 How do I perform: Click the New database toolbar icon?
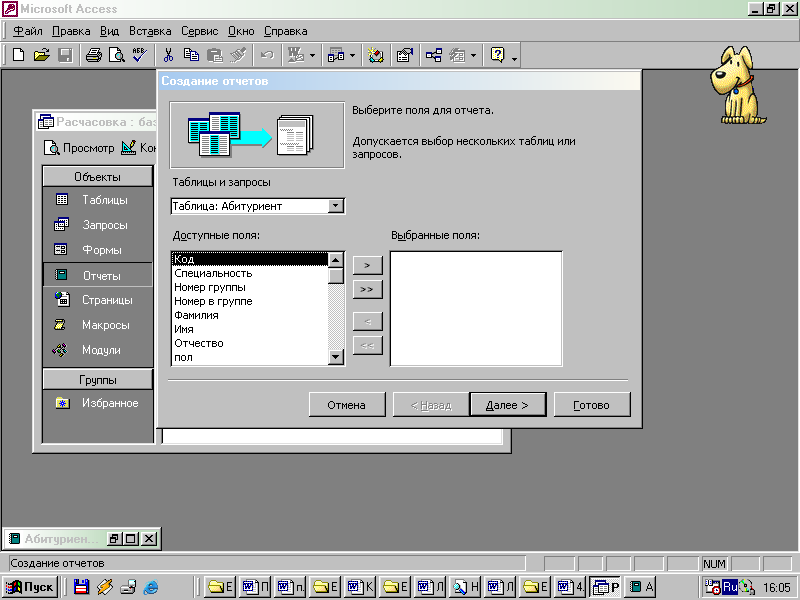18,55
